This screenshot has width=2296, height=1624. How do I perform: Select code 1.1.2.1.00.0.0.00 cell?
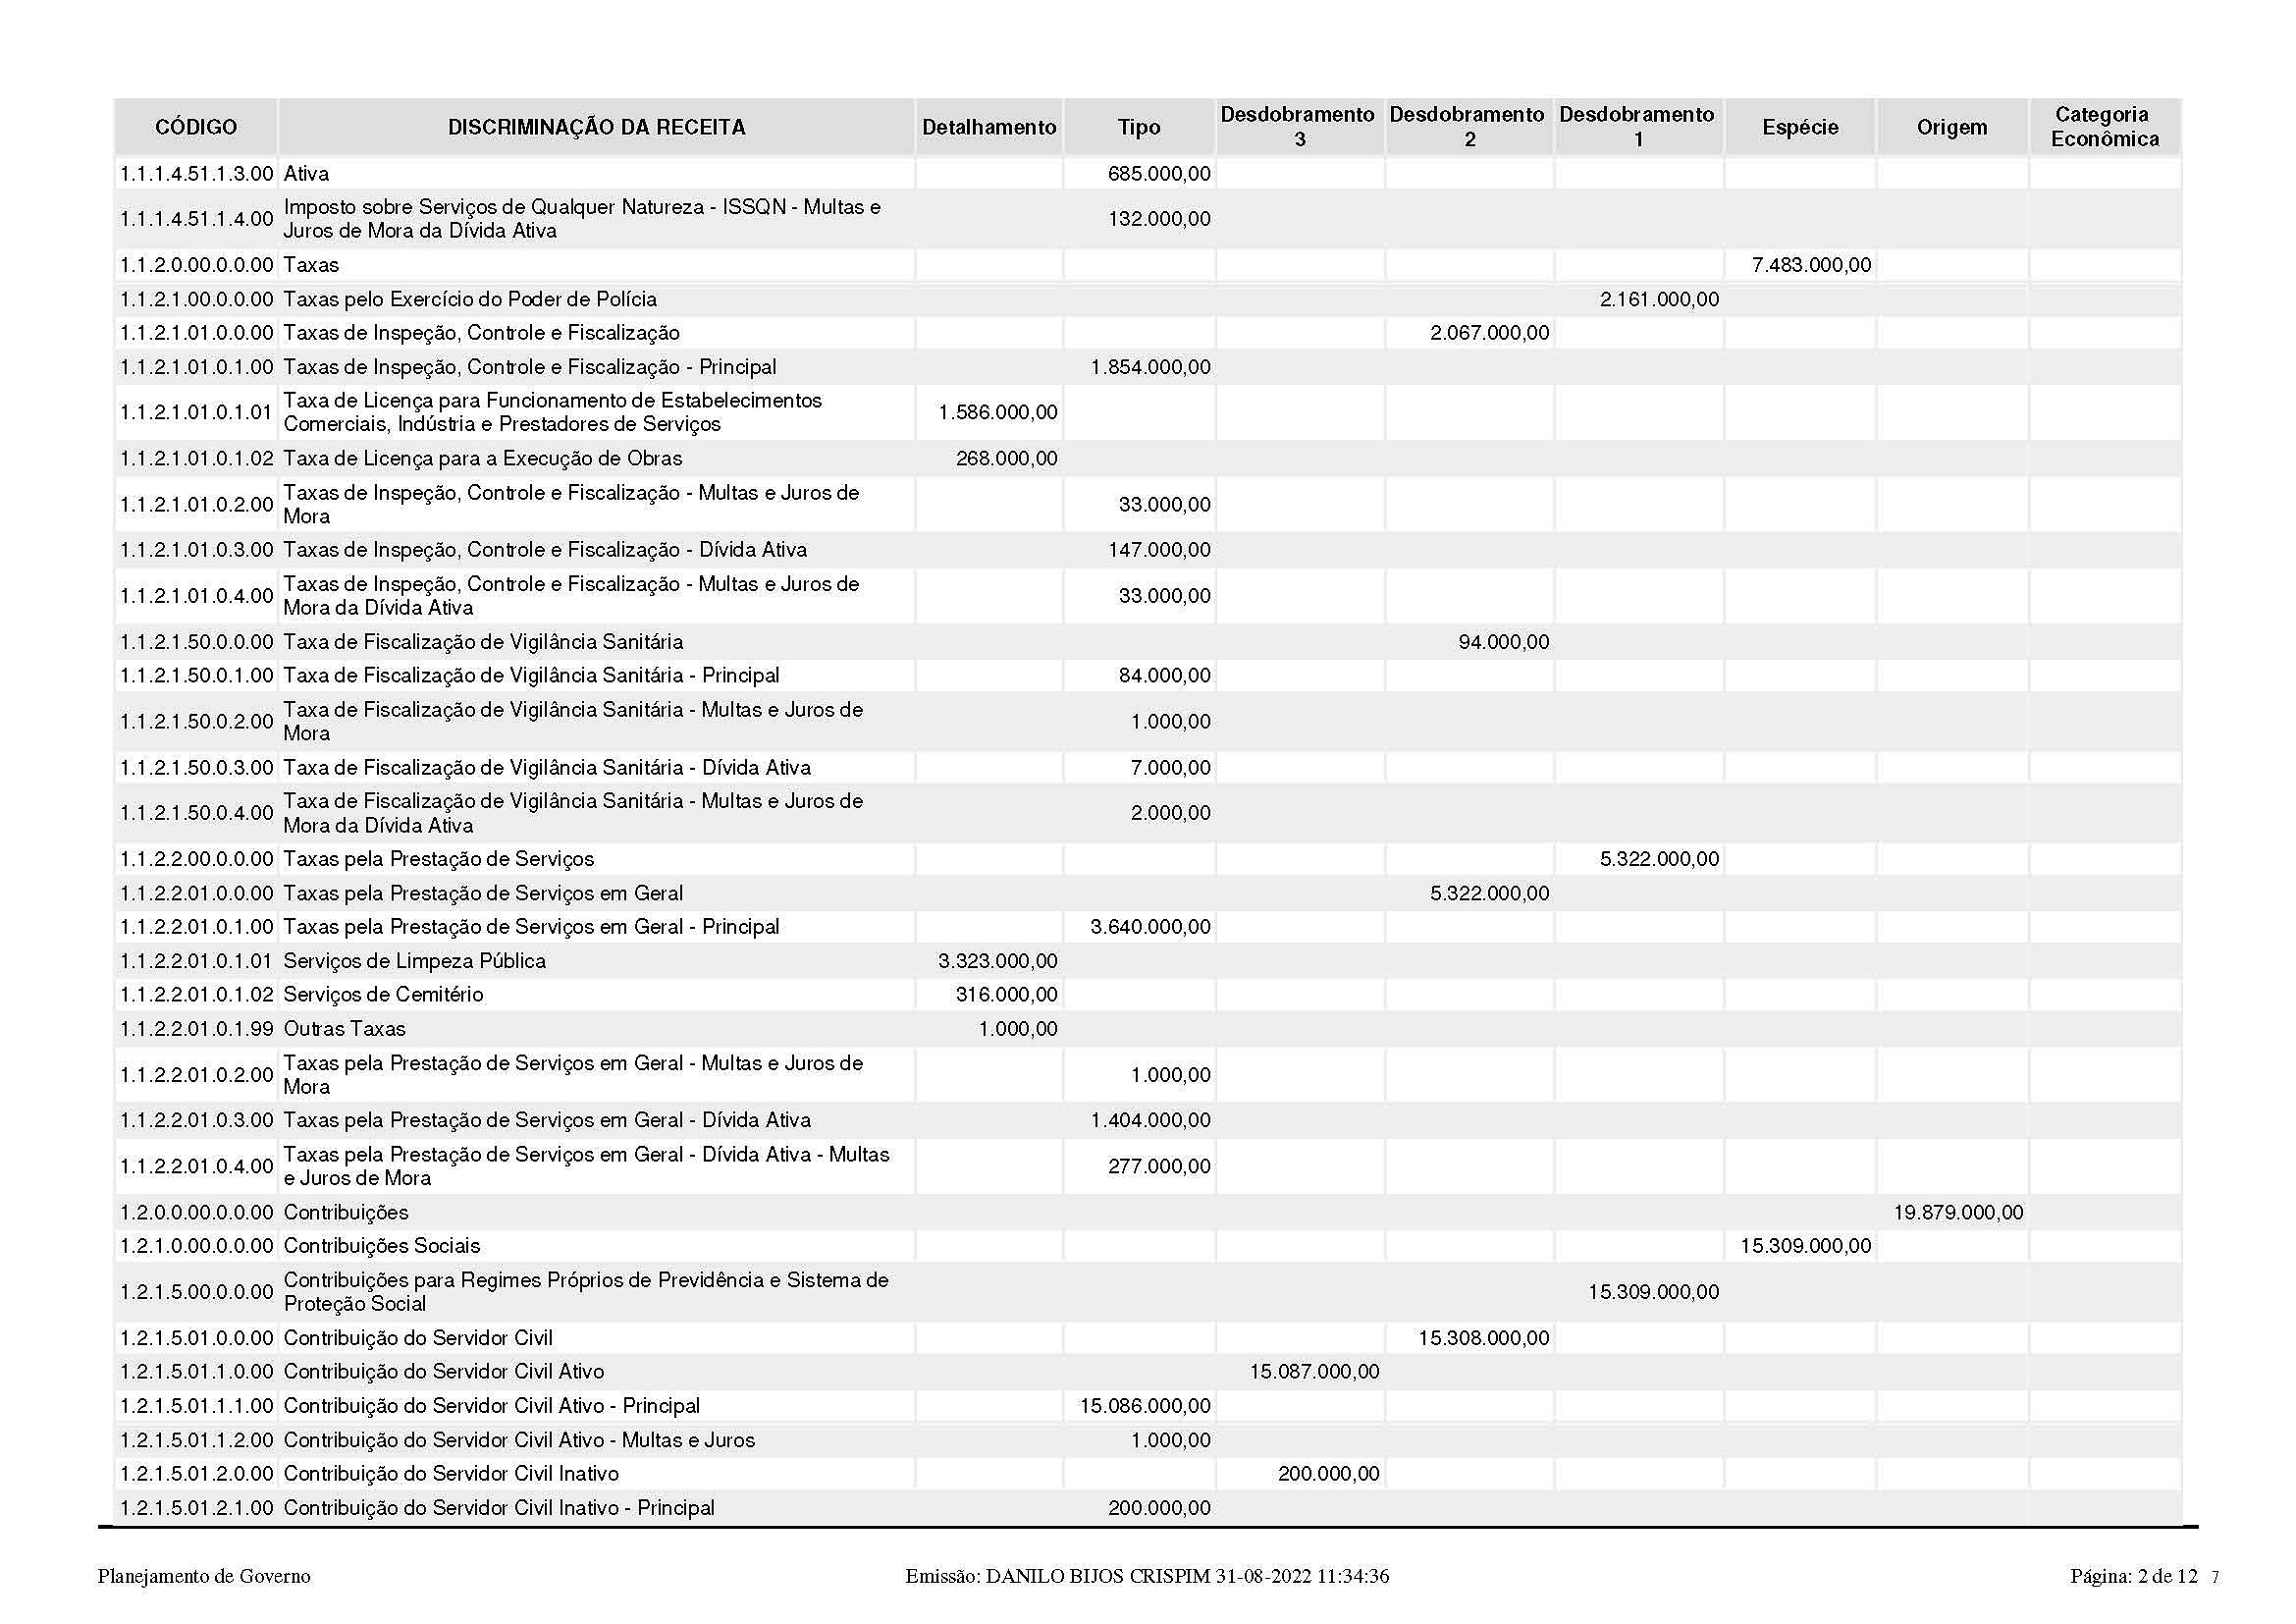point(196,299)
